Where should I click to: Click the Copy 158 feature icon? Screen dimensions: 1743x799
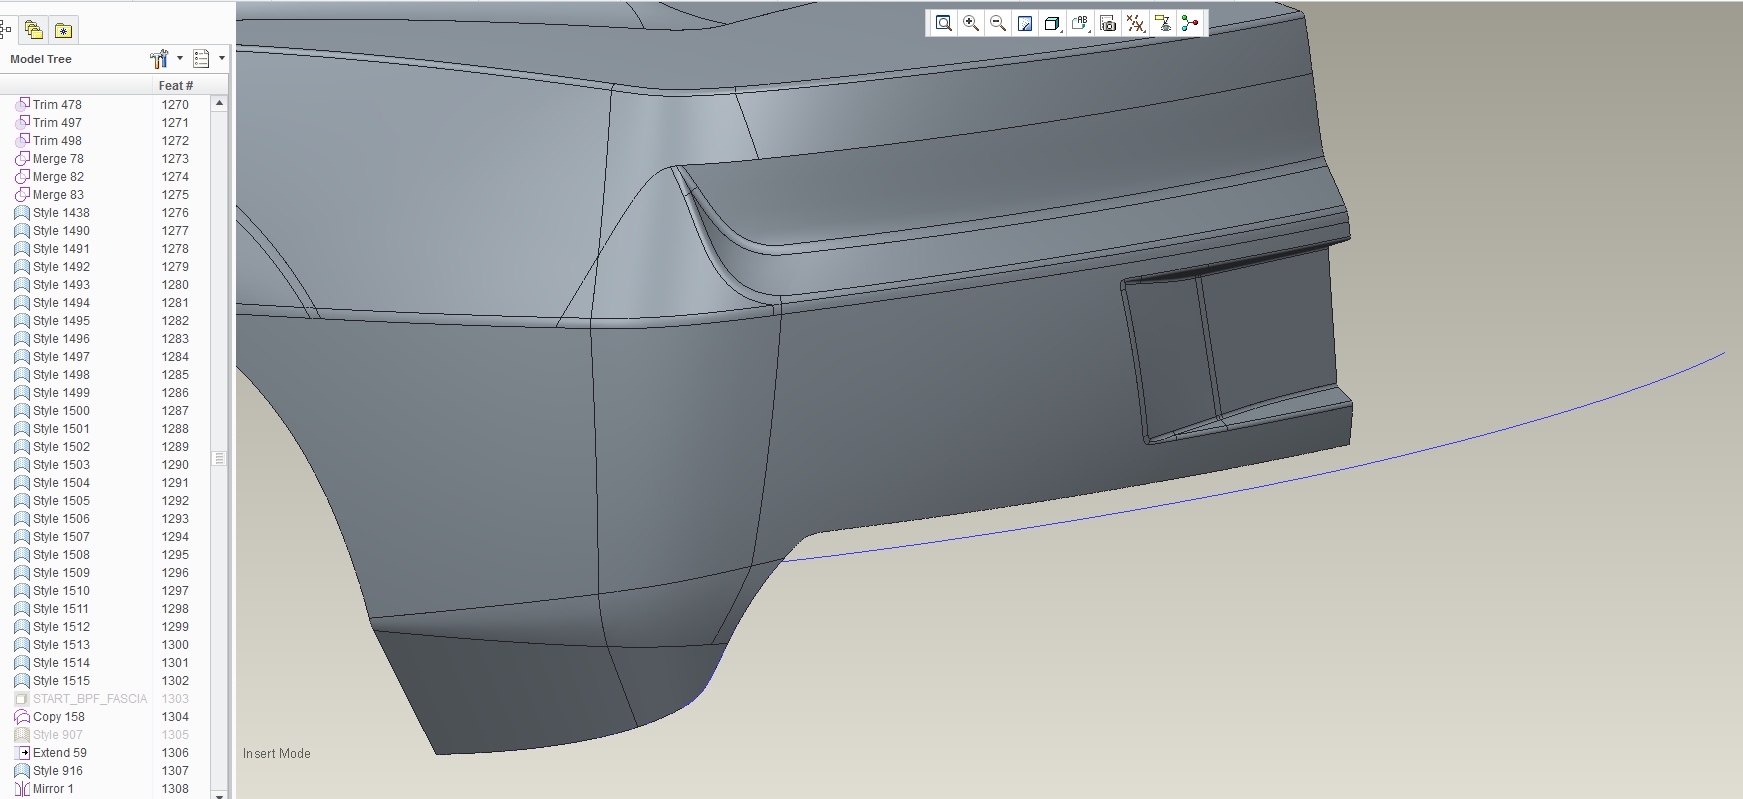[x=22, y=717]
